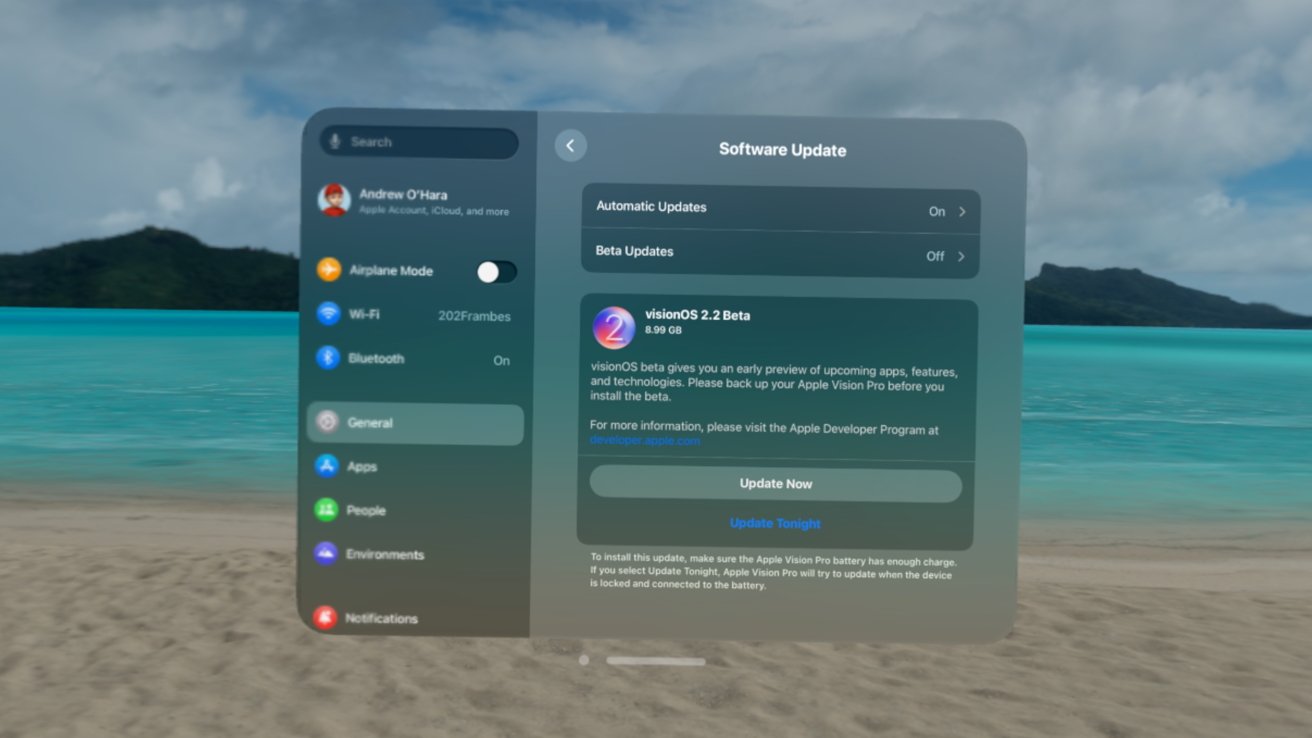Click the General gear icon

327,422
